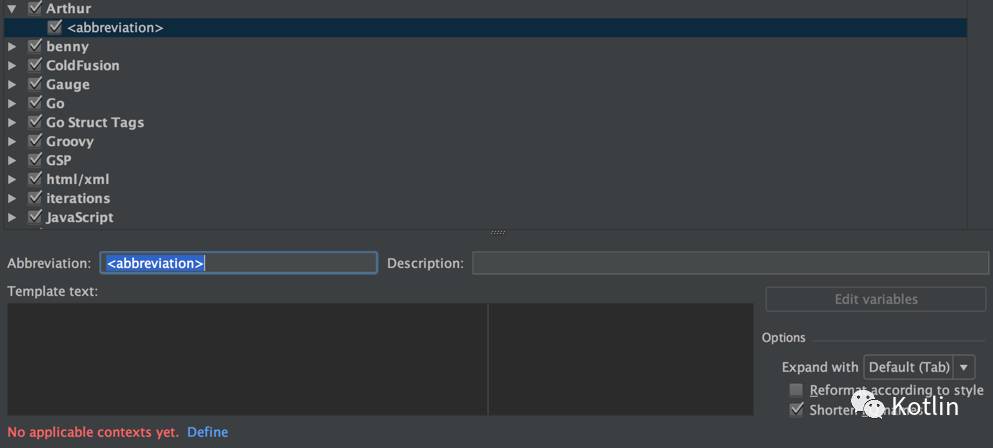This screenshot has height=448, width=993.
Task: Expand the Gauge template group
Action: coord(11,85)
